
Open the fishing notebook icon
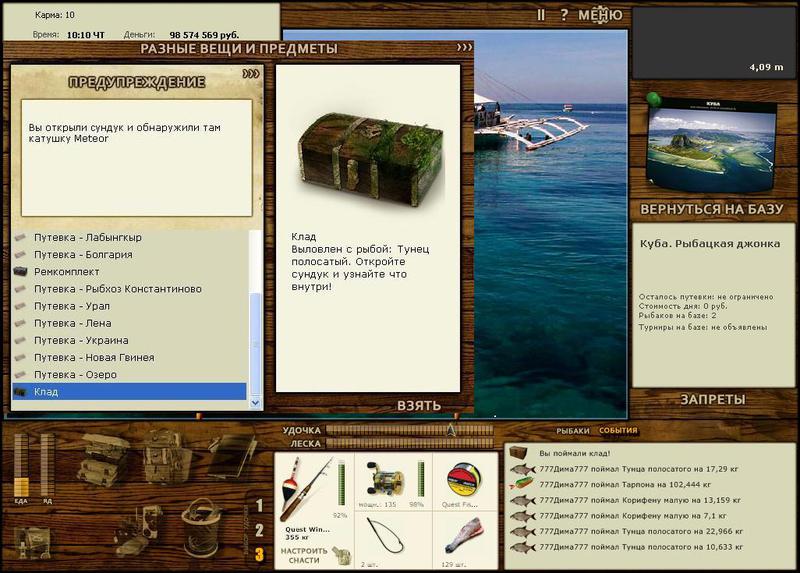232,456
